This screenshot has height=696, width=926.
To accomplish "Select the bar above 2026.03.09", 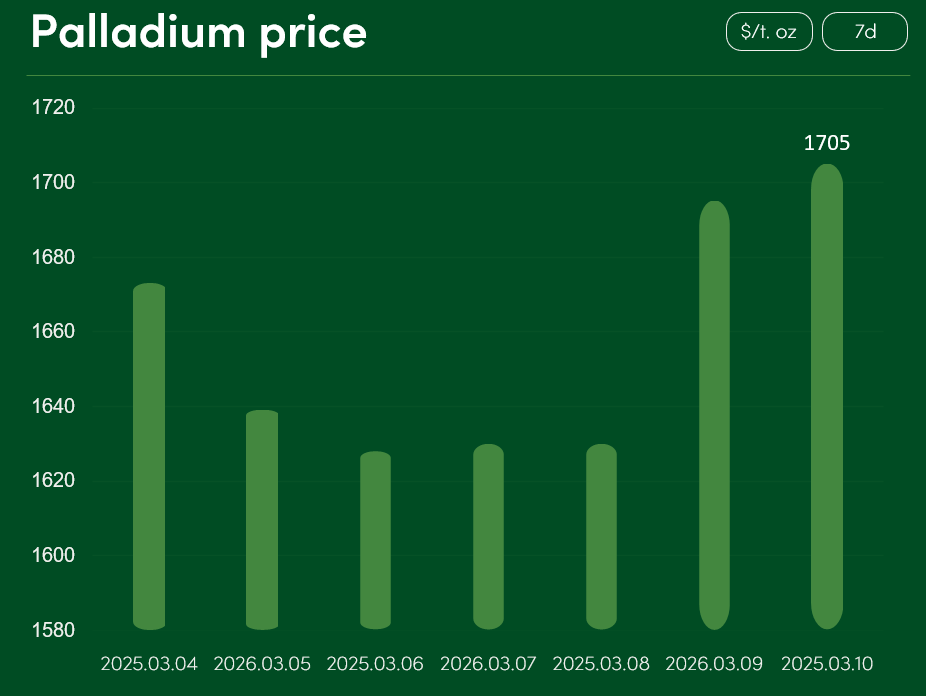I will tap(714, 415).
